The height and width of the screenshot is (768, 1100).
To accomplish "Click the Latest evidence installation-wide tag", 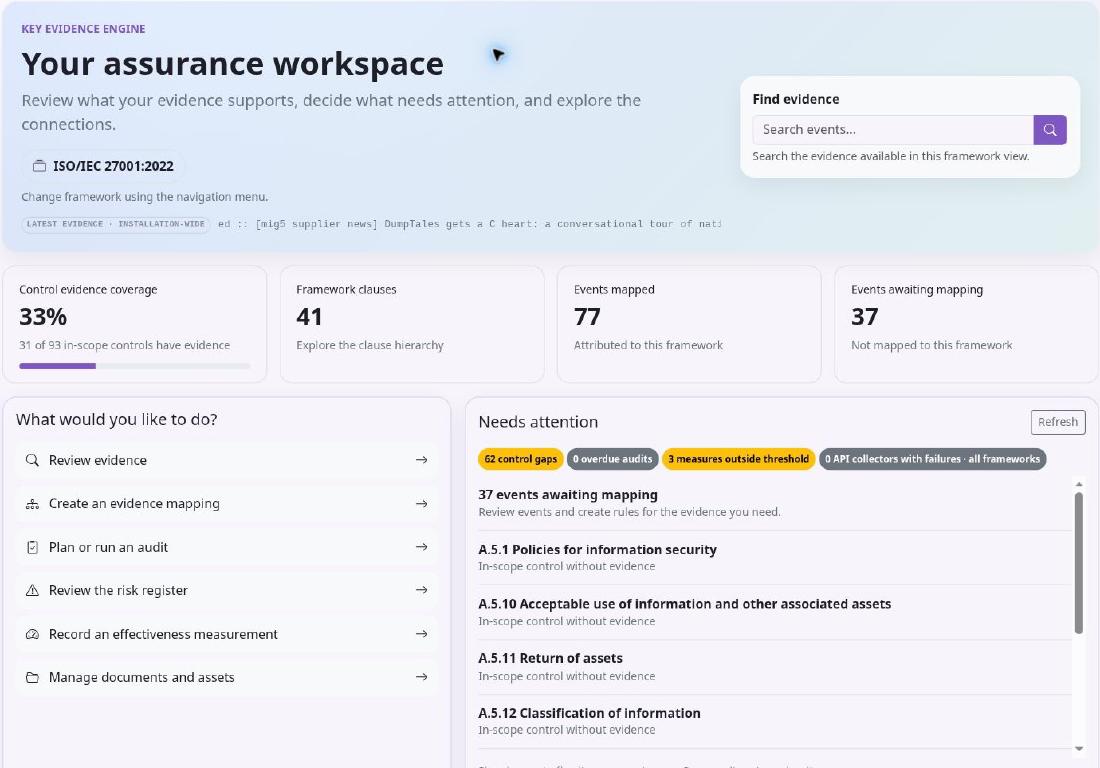I will [116, 224].
